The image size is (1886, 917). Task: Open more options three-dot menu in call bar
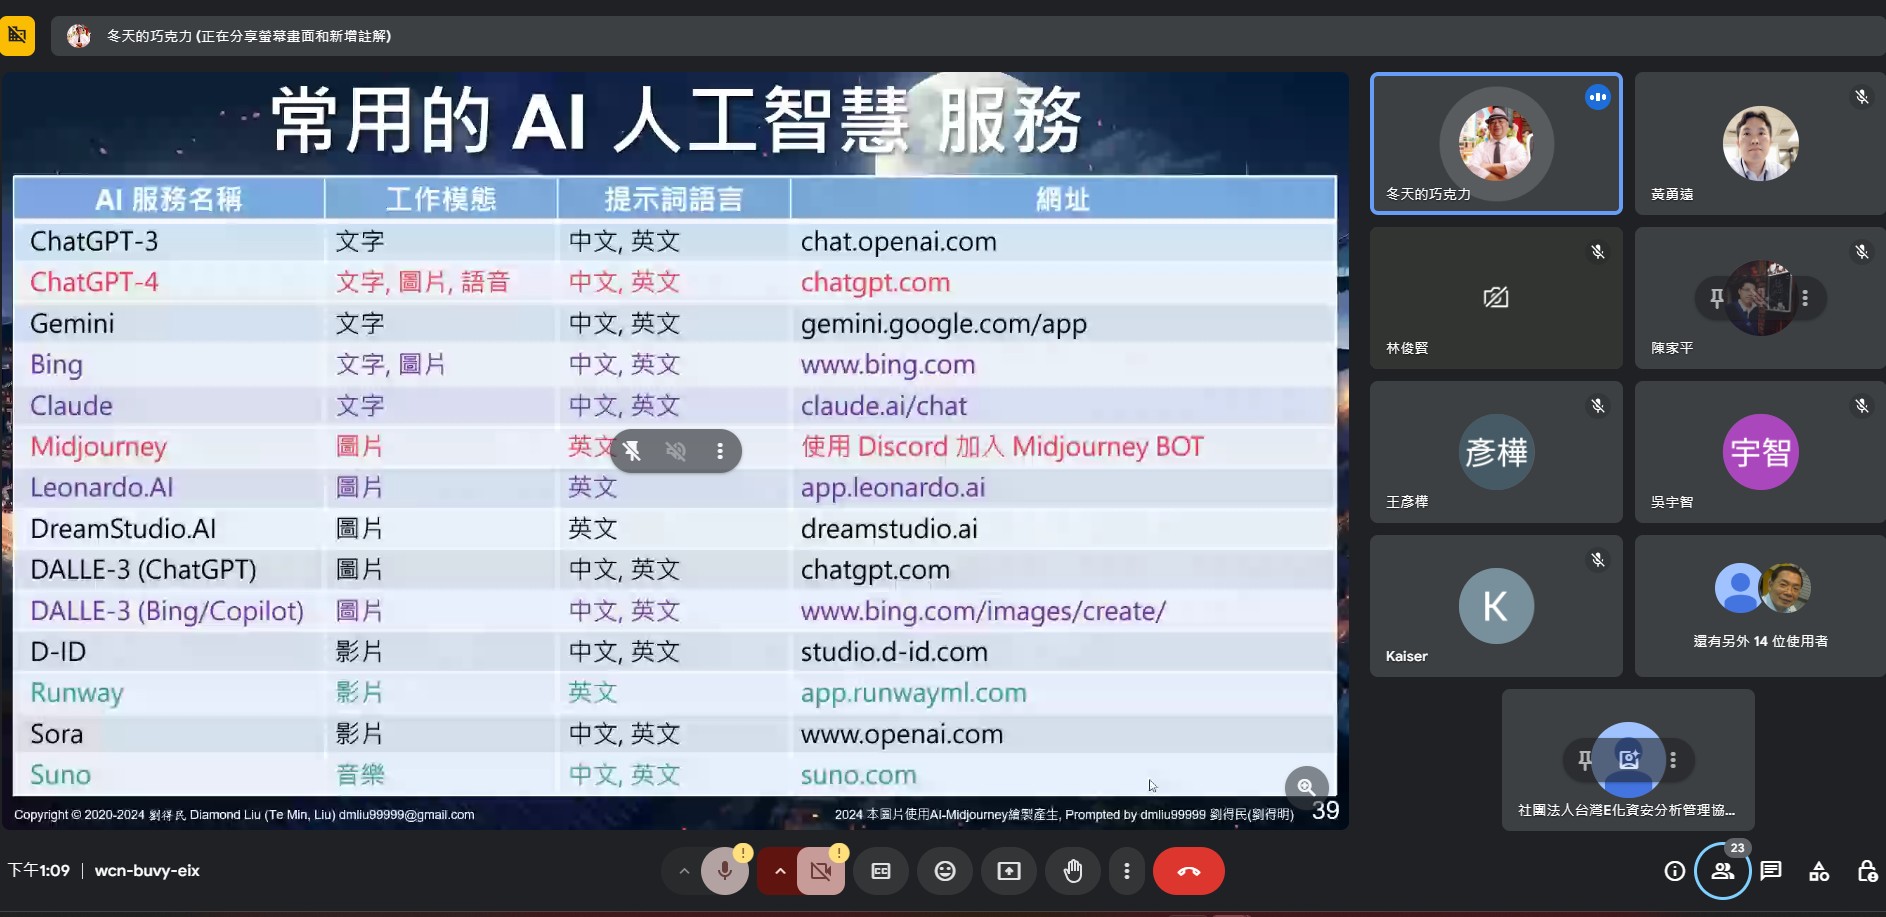[1127, 871]
